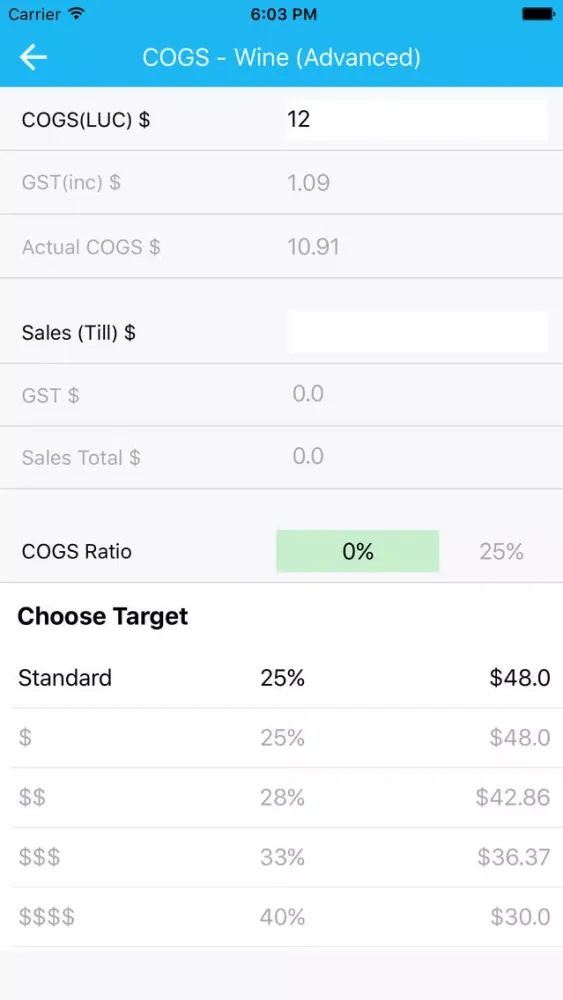563x1000 pixels.
Task: Tap the green 0% COGS Ratio bar
Action: [358, 551]
